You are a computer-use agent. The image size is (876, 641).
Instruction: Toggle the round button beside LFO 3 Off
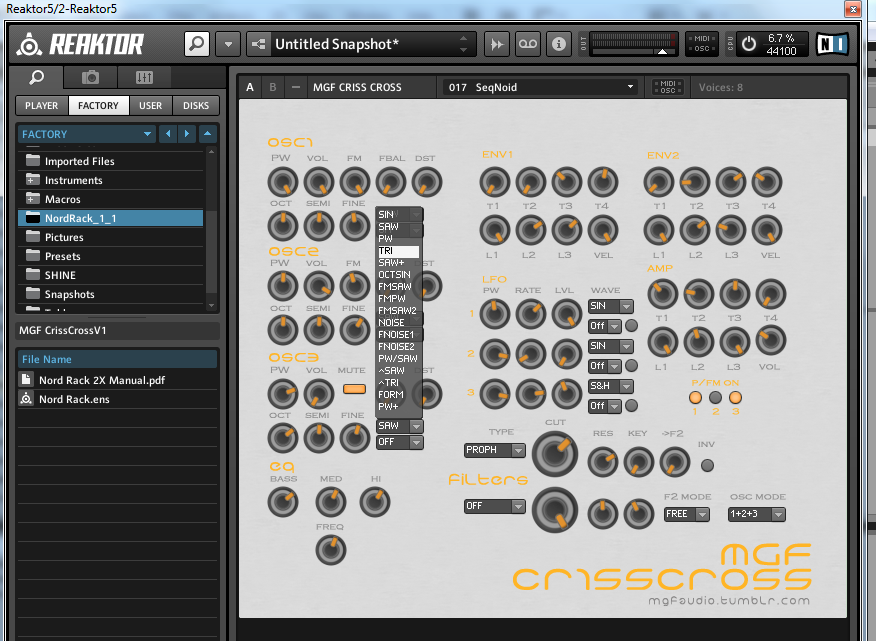[x=631, y=406]
